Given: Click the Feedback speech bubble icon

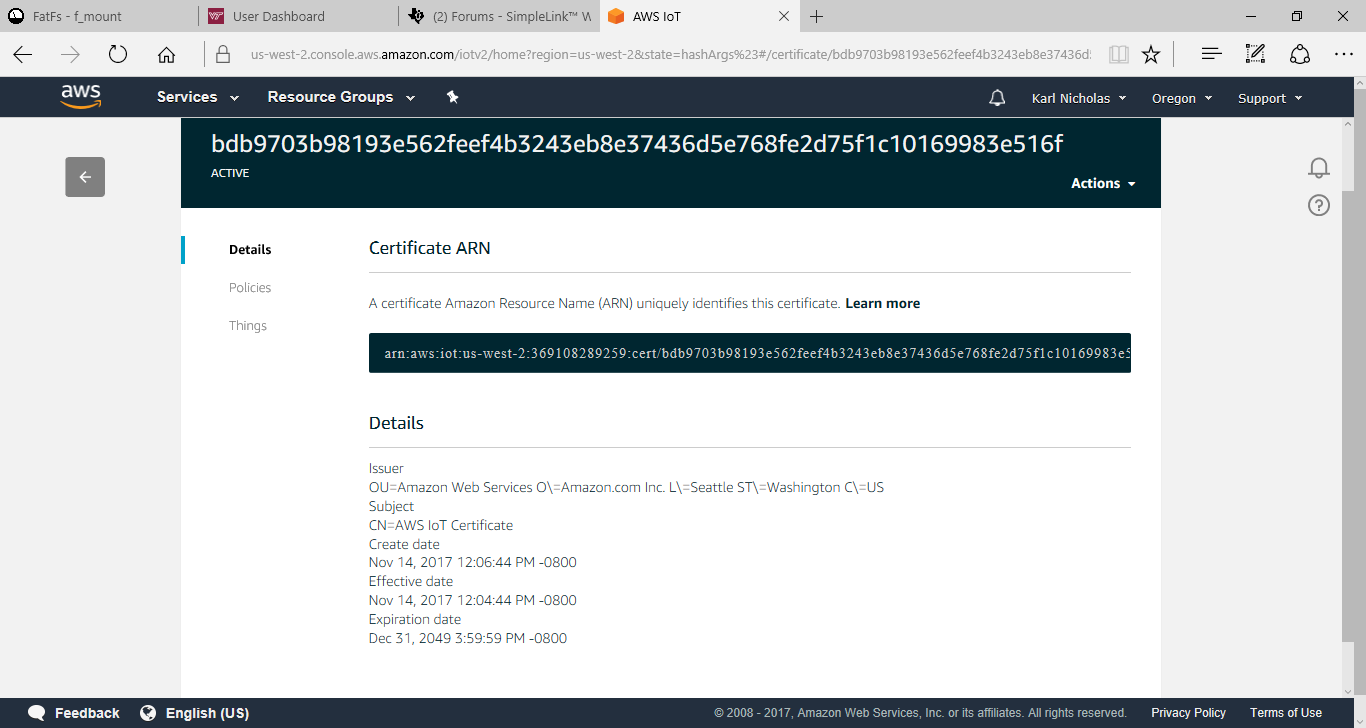Looking at the screenshot, I should tap(37, 713).
